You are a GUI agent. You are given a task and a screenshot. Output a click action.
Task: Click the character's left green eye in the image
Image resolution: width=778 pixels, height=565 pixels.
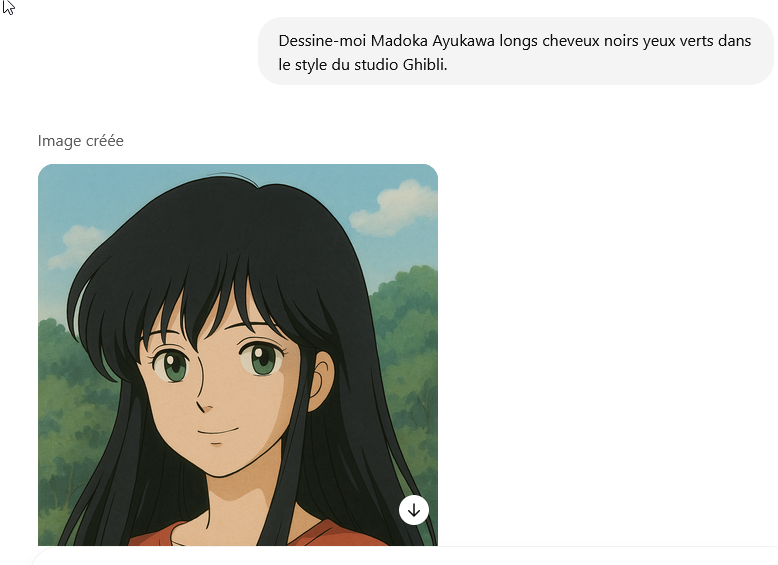click(x=170, y=364)
